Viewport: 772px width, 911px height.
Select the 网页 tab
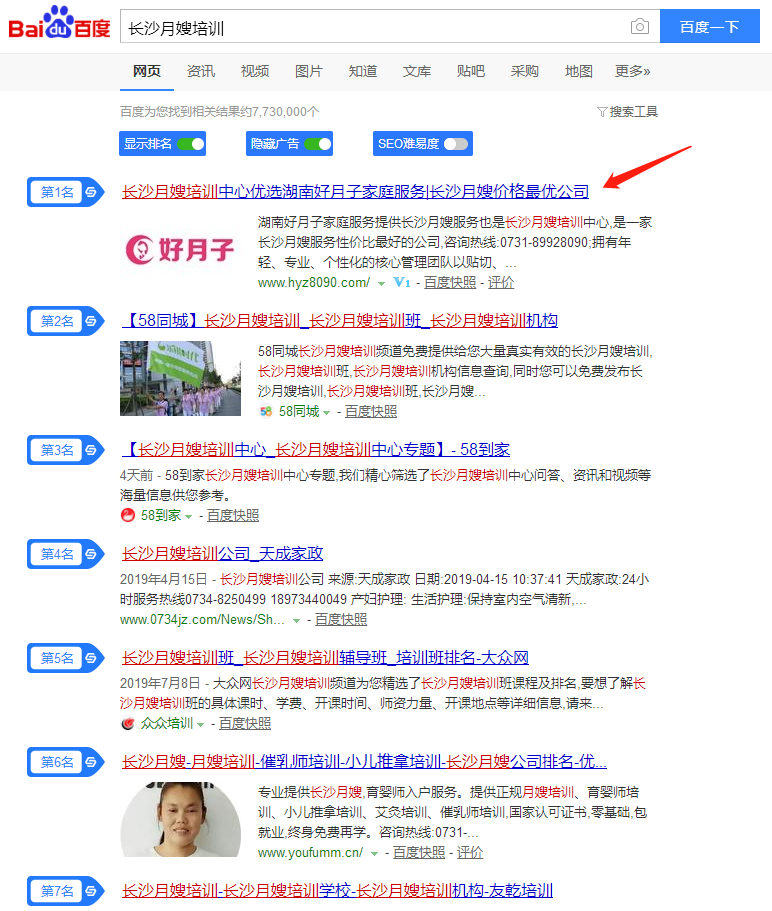[147, 71]
